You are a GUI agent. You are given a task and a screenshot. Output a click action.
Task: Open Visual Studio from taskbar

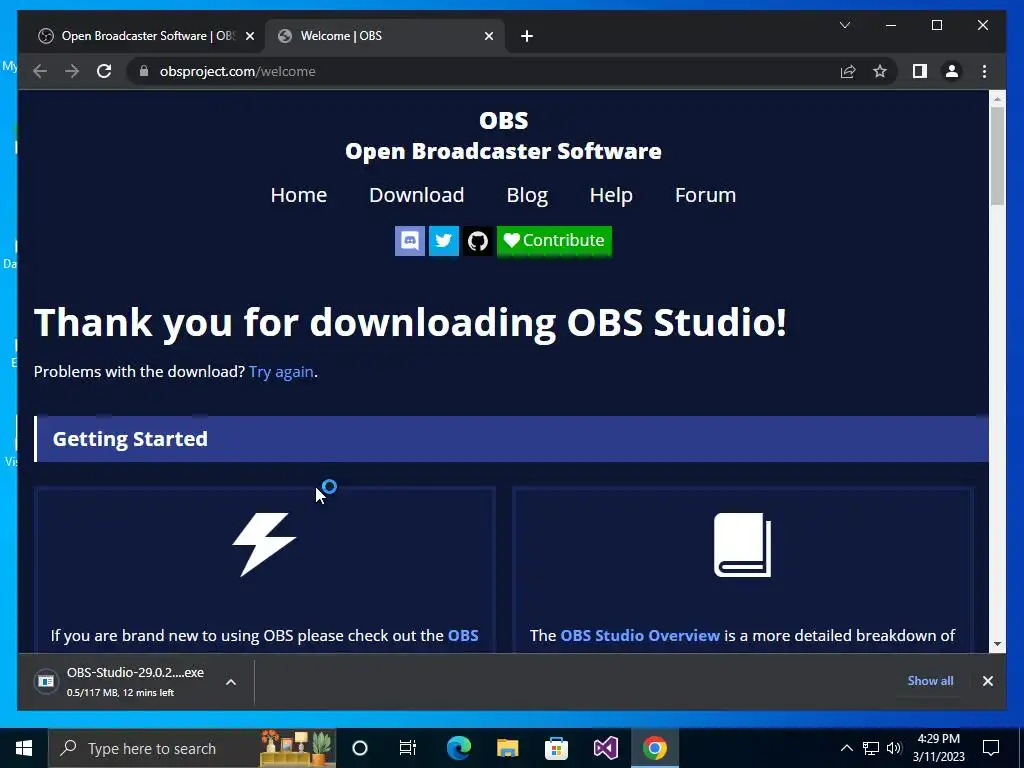tap(605, 748)
